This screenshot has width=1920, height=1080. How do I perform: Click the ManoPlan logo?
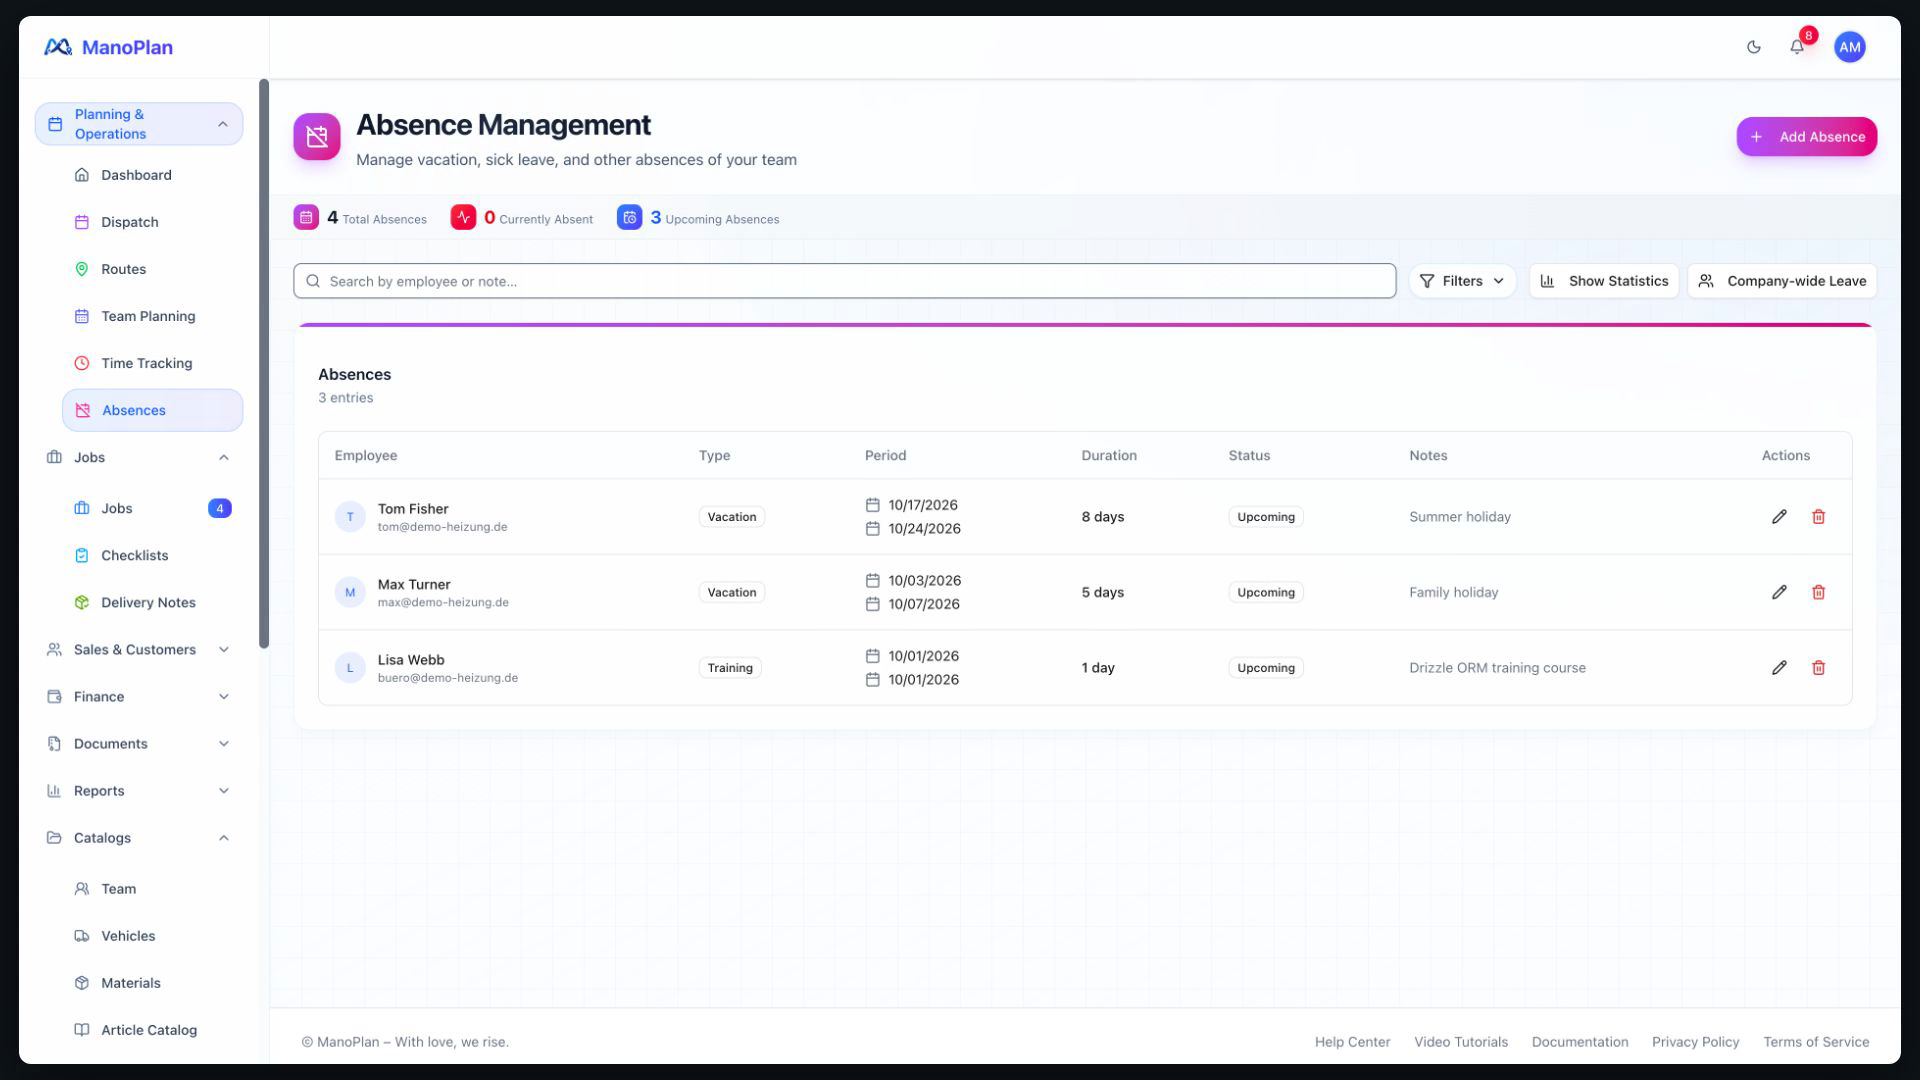coord(108,47)
